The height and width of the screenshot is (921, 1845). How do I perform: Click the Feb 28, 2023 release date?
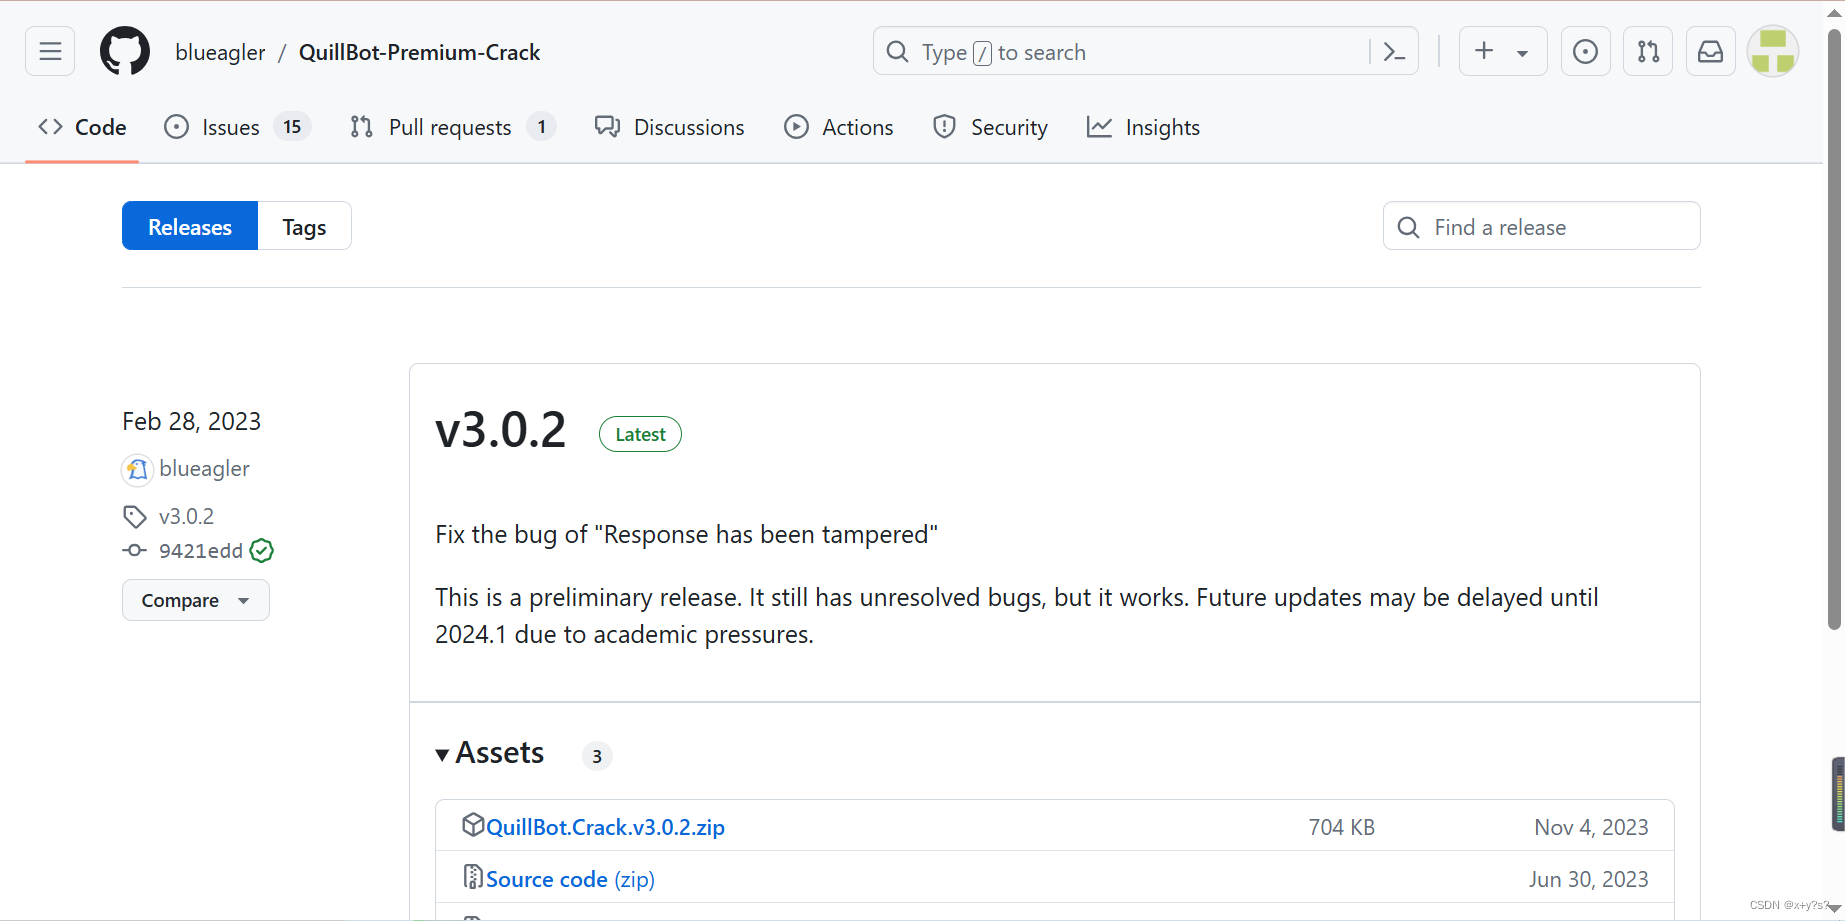click(x=191, y=421)
